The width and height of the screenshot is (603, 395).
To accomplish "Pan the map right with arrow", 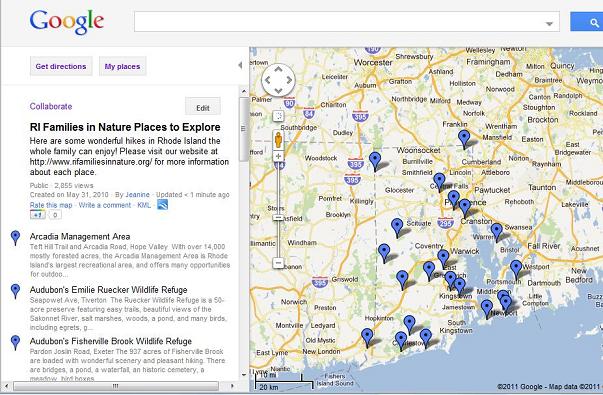I will [289, 80].
